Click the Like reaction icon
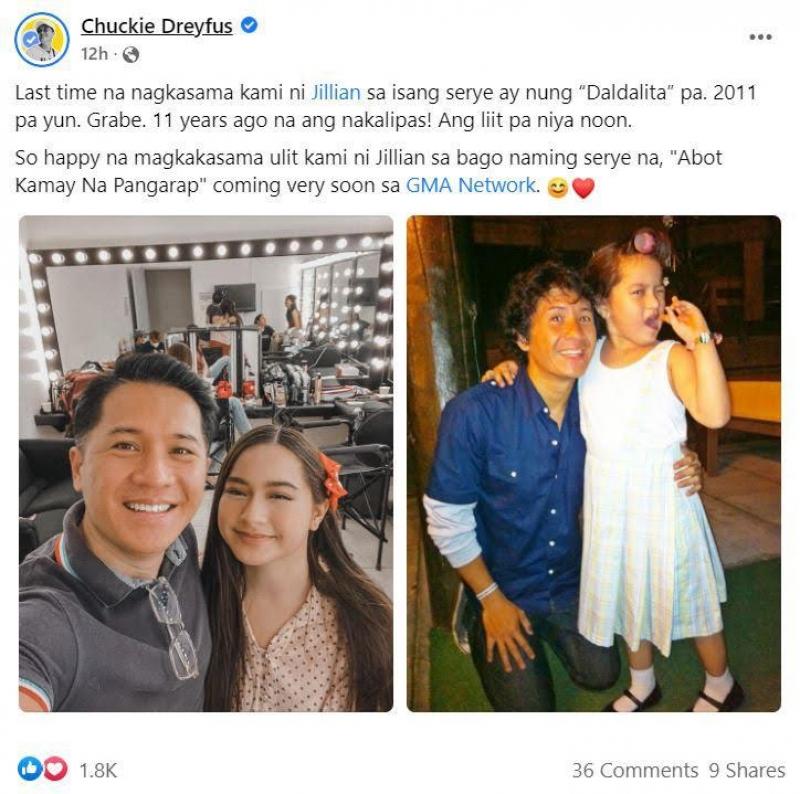Screen dimensions: 800x794 [29, 768]
